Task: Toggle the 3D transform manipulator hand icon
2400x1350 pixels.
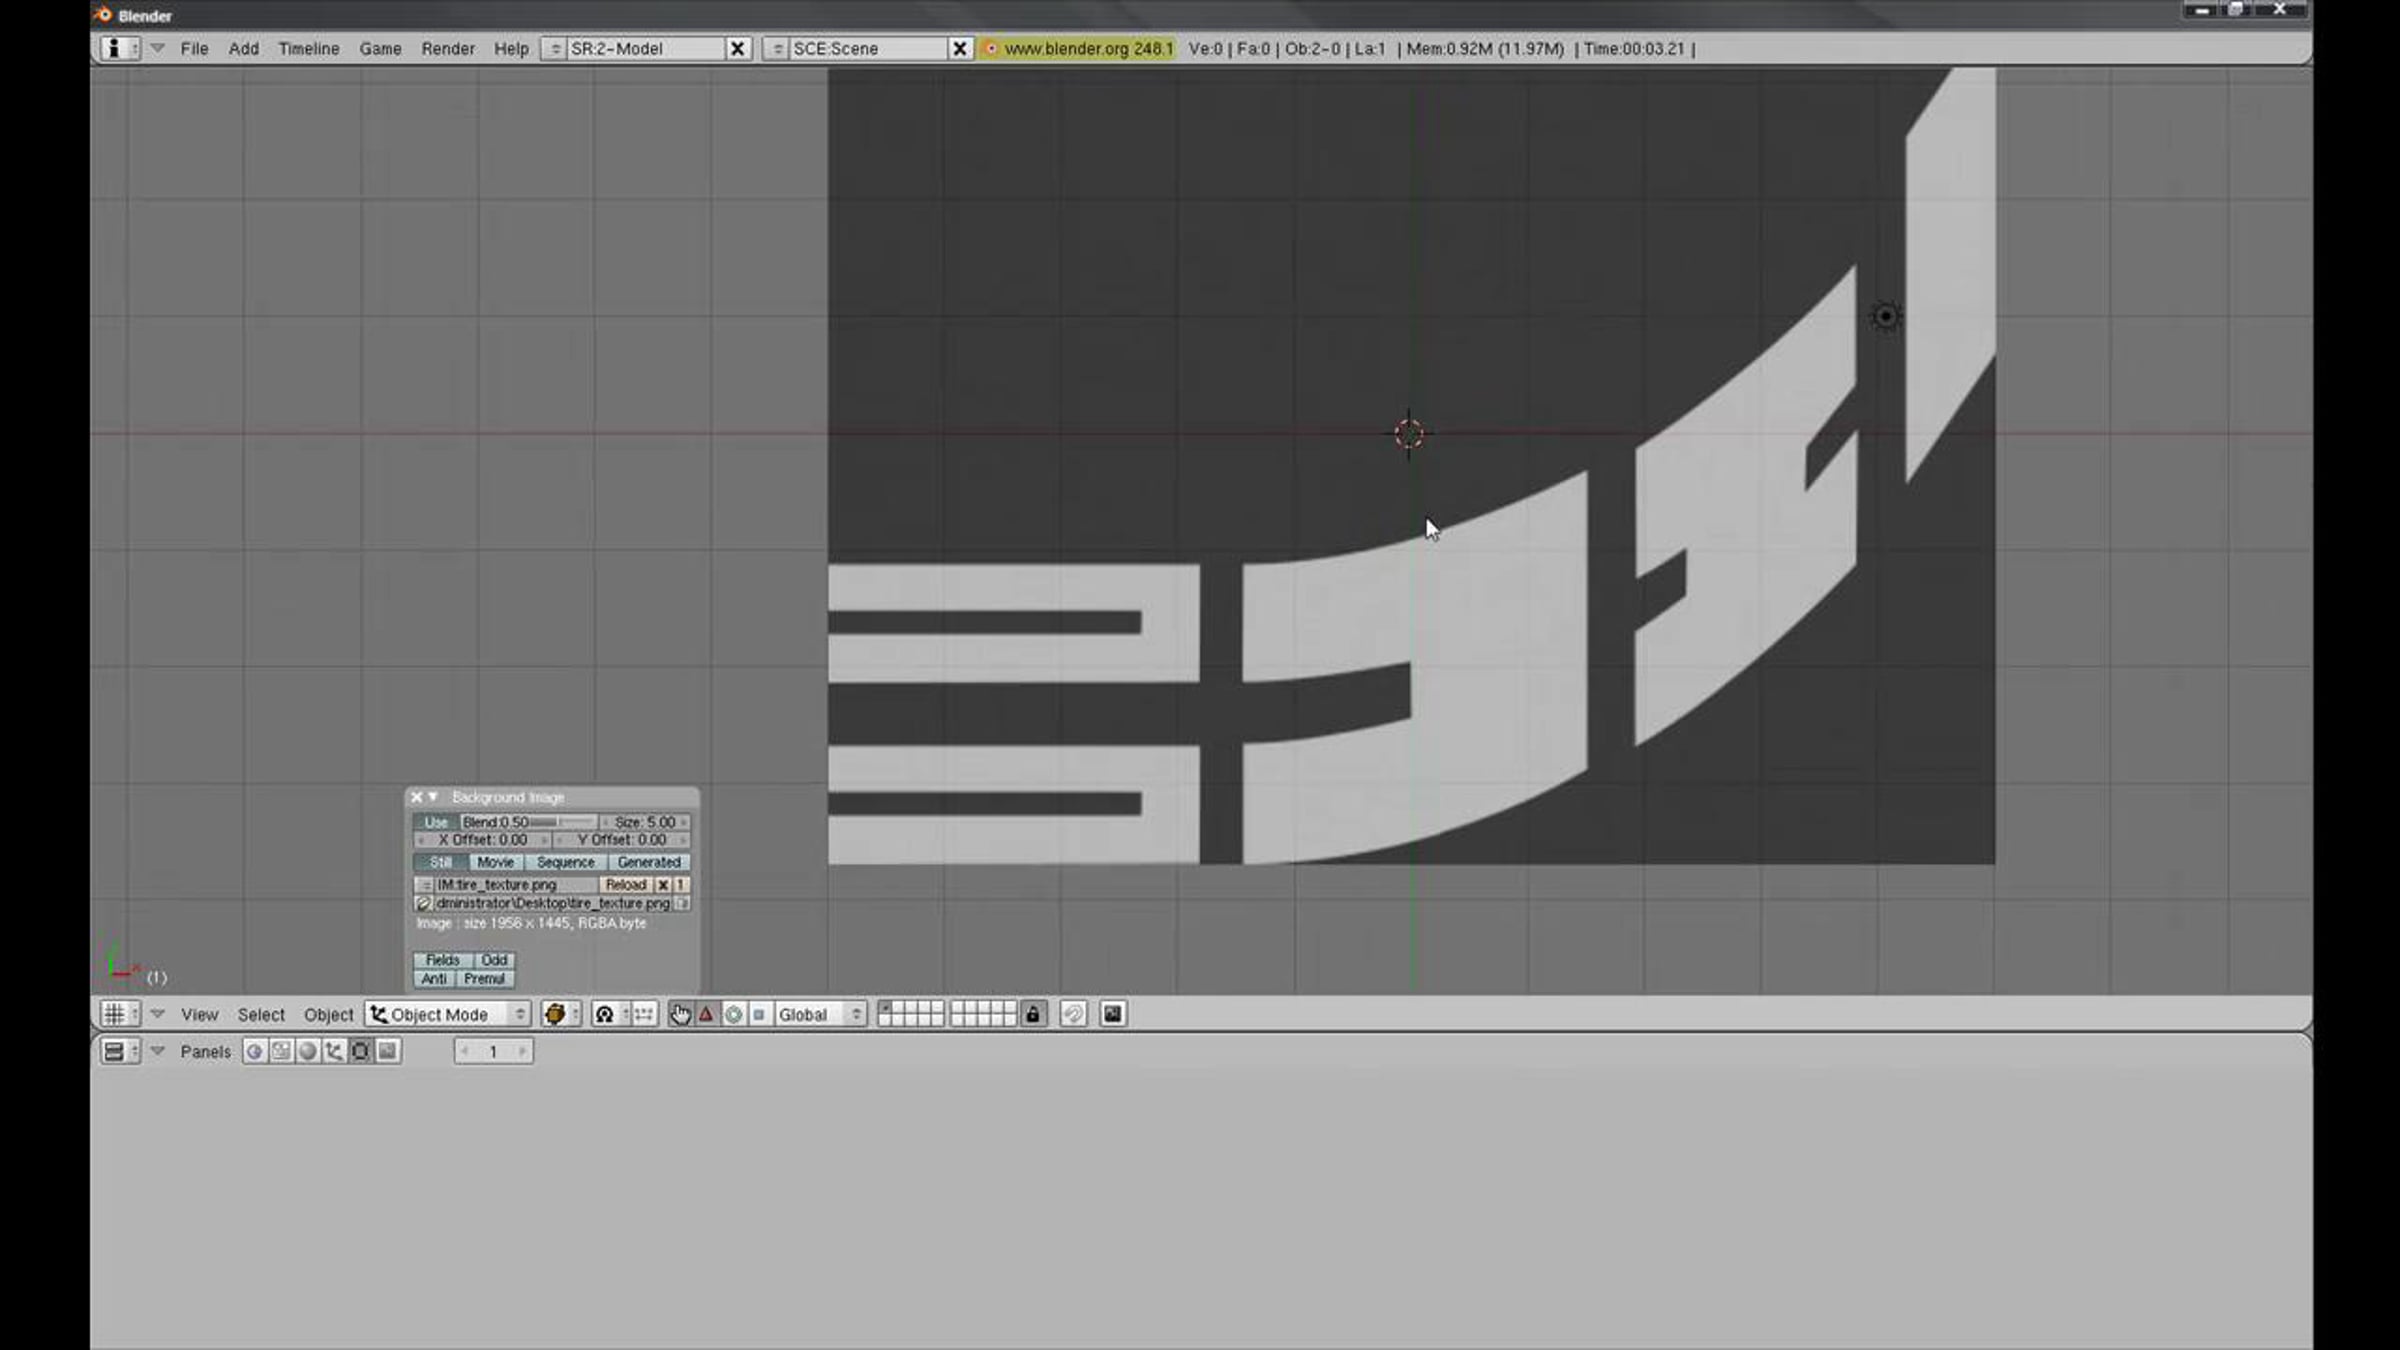Action: pos(680,1014)
